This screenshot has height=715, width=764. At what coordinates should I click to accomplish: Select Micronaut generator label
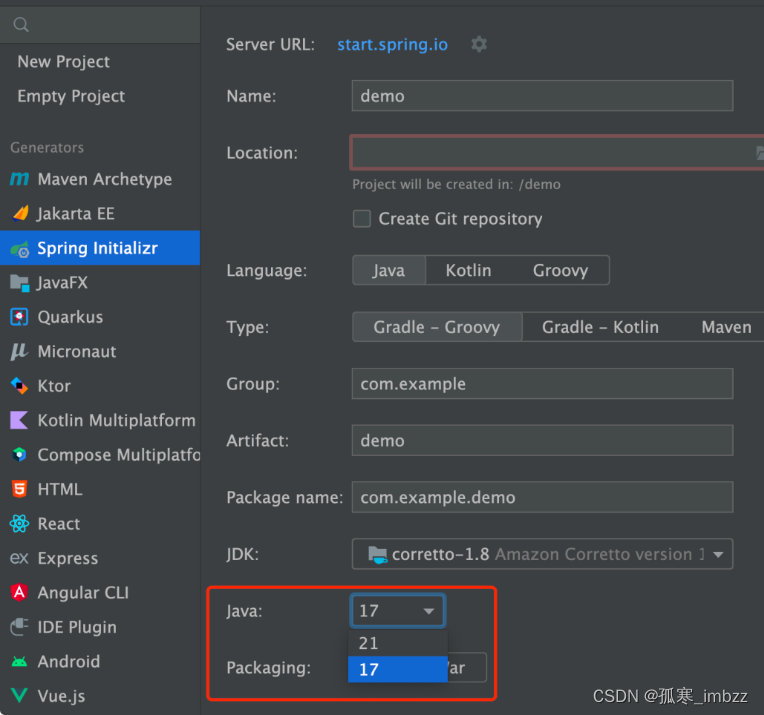coord(77,351)
